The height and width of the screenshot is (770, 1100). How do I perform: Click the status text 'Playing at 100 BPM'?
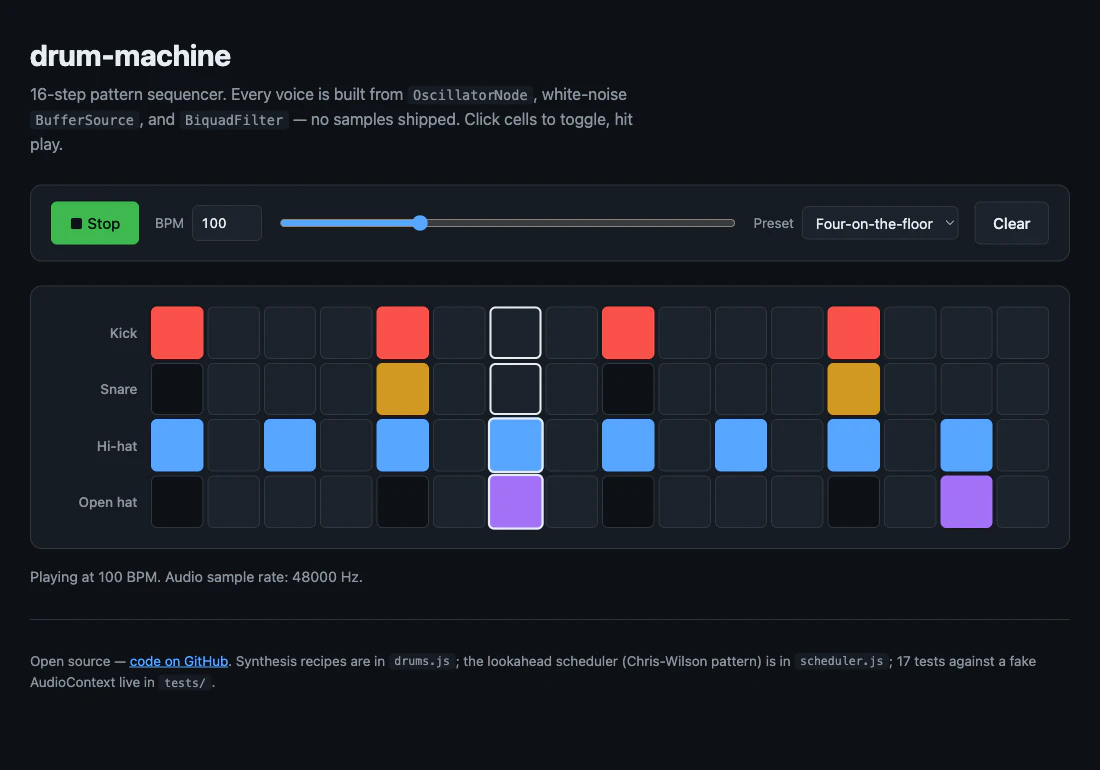click(x=95, y=577)
